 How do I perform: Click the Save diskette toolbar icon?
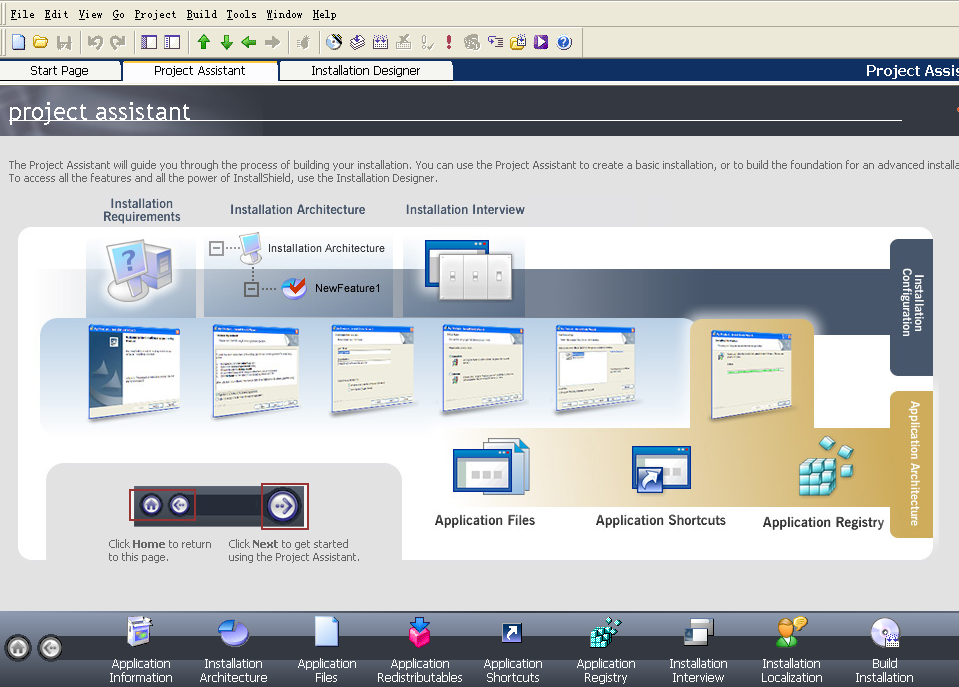click(x=64, y=42)
